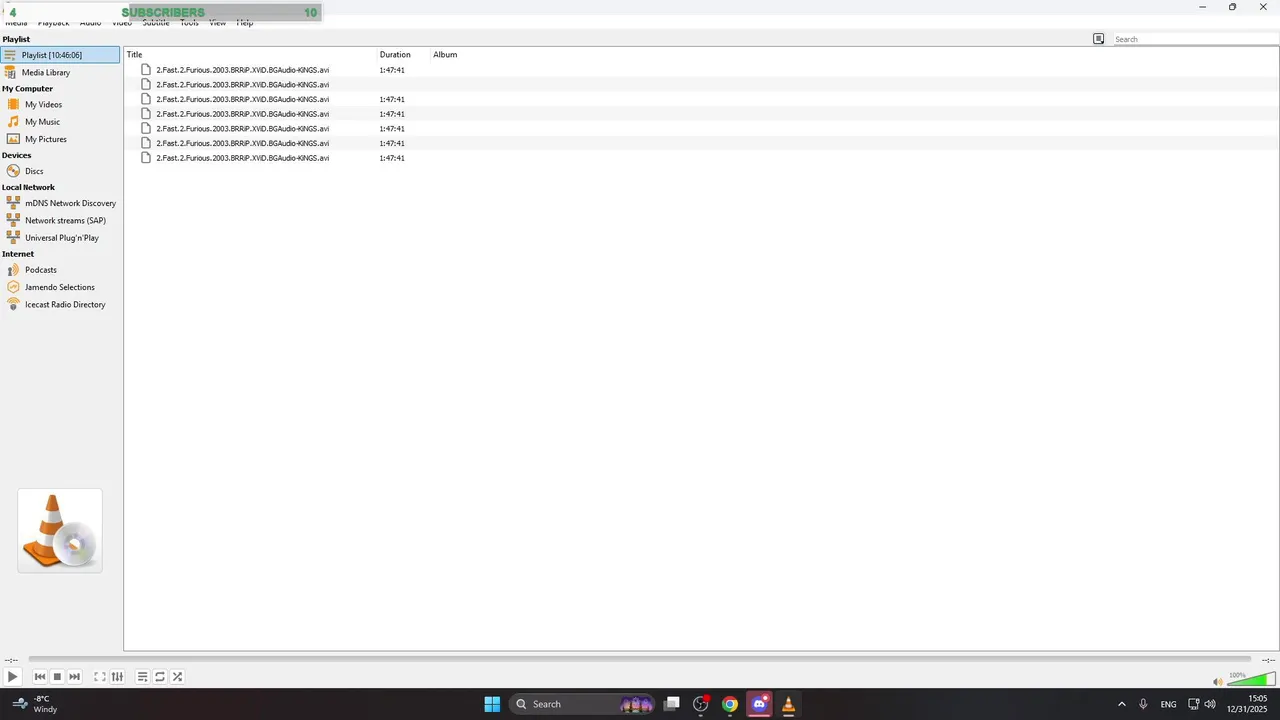
Task: Open Jamendo Selections
Action: tap(60, 287)
